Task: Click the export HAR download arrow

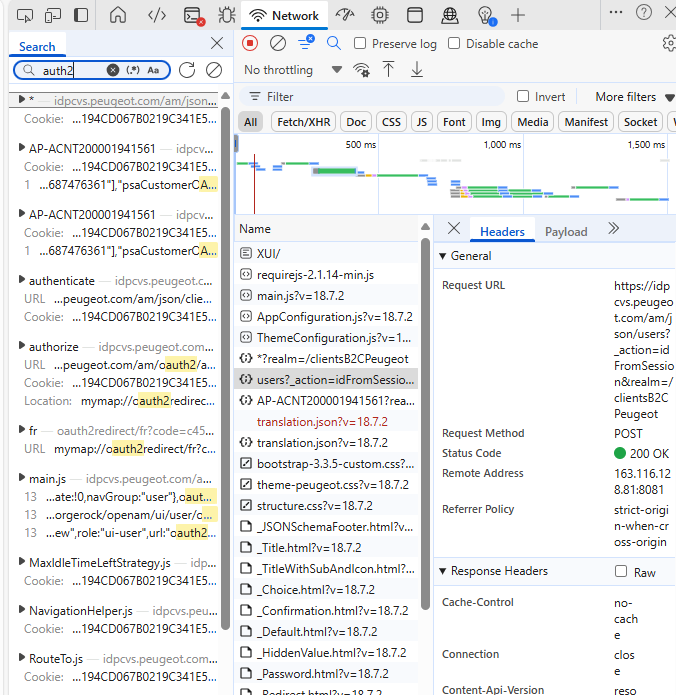Action: 417,70
